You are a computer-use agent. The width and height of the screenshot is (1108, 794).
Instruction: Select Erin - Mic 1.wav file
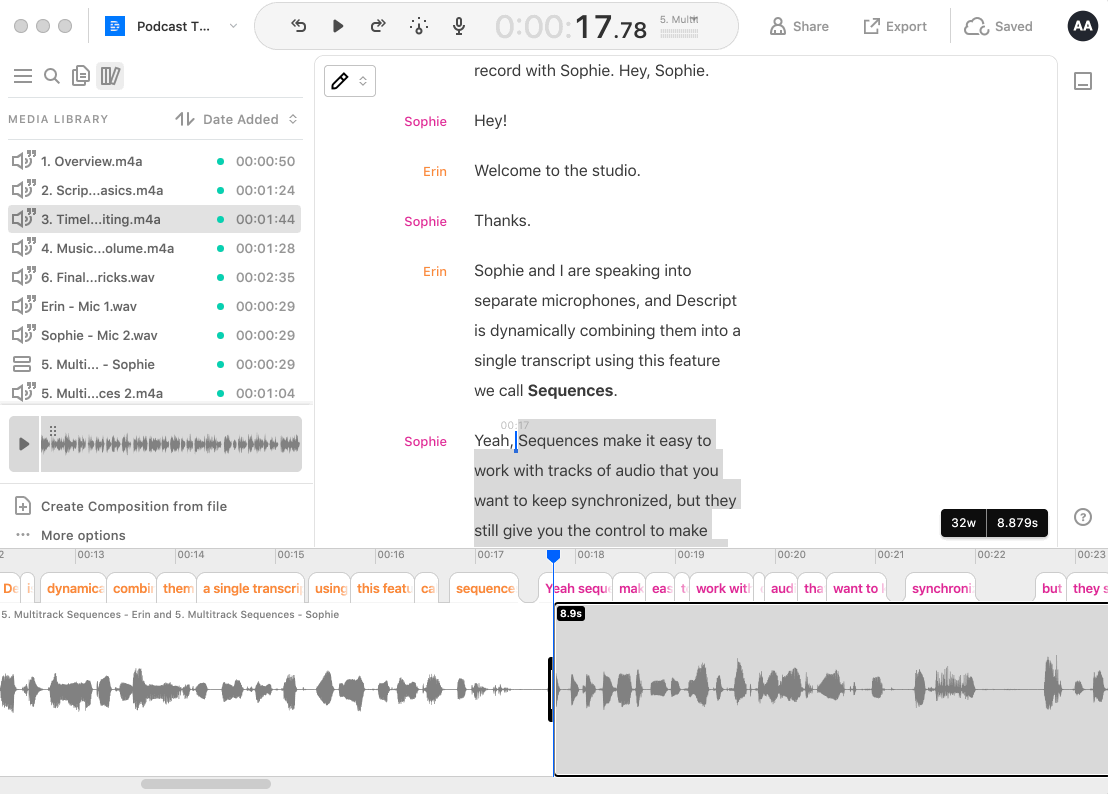tap(154, 306)
